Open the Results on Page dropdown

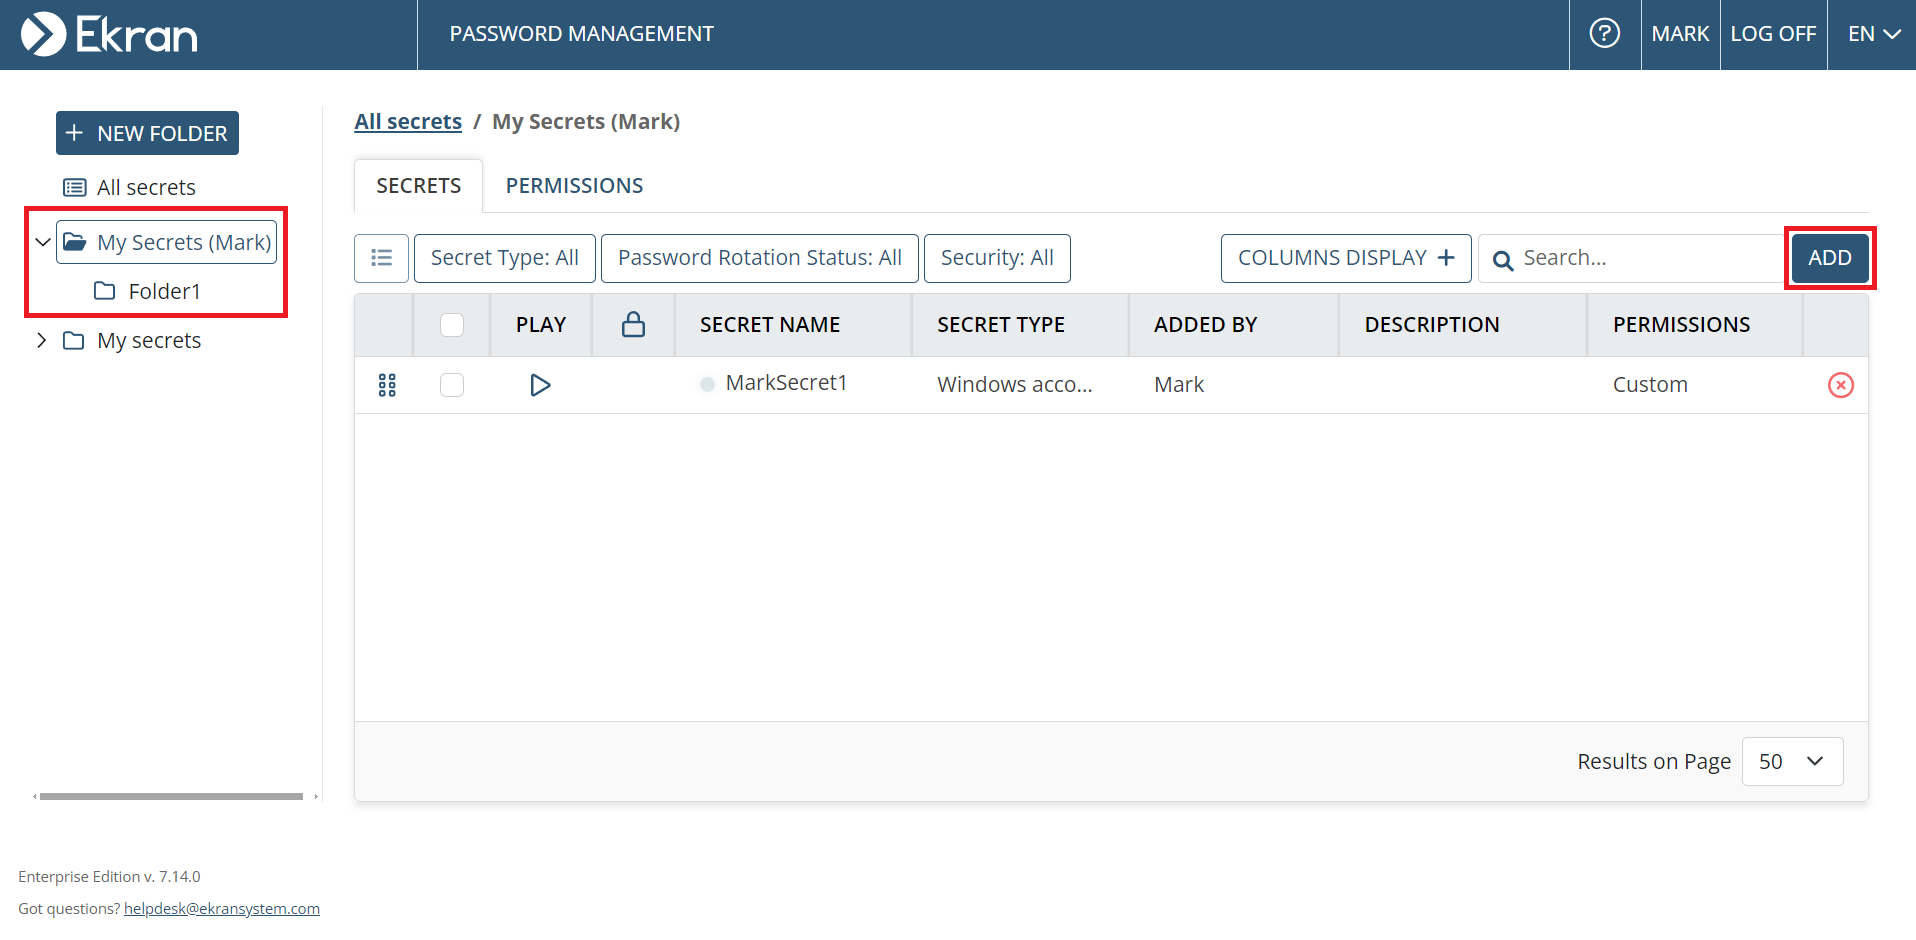[x=1791, y=761]
